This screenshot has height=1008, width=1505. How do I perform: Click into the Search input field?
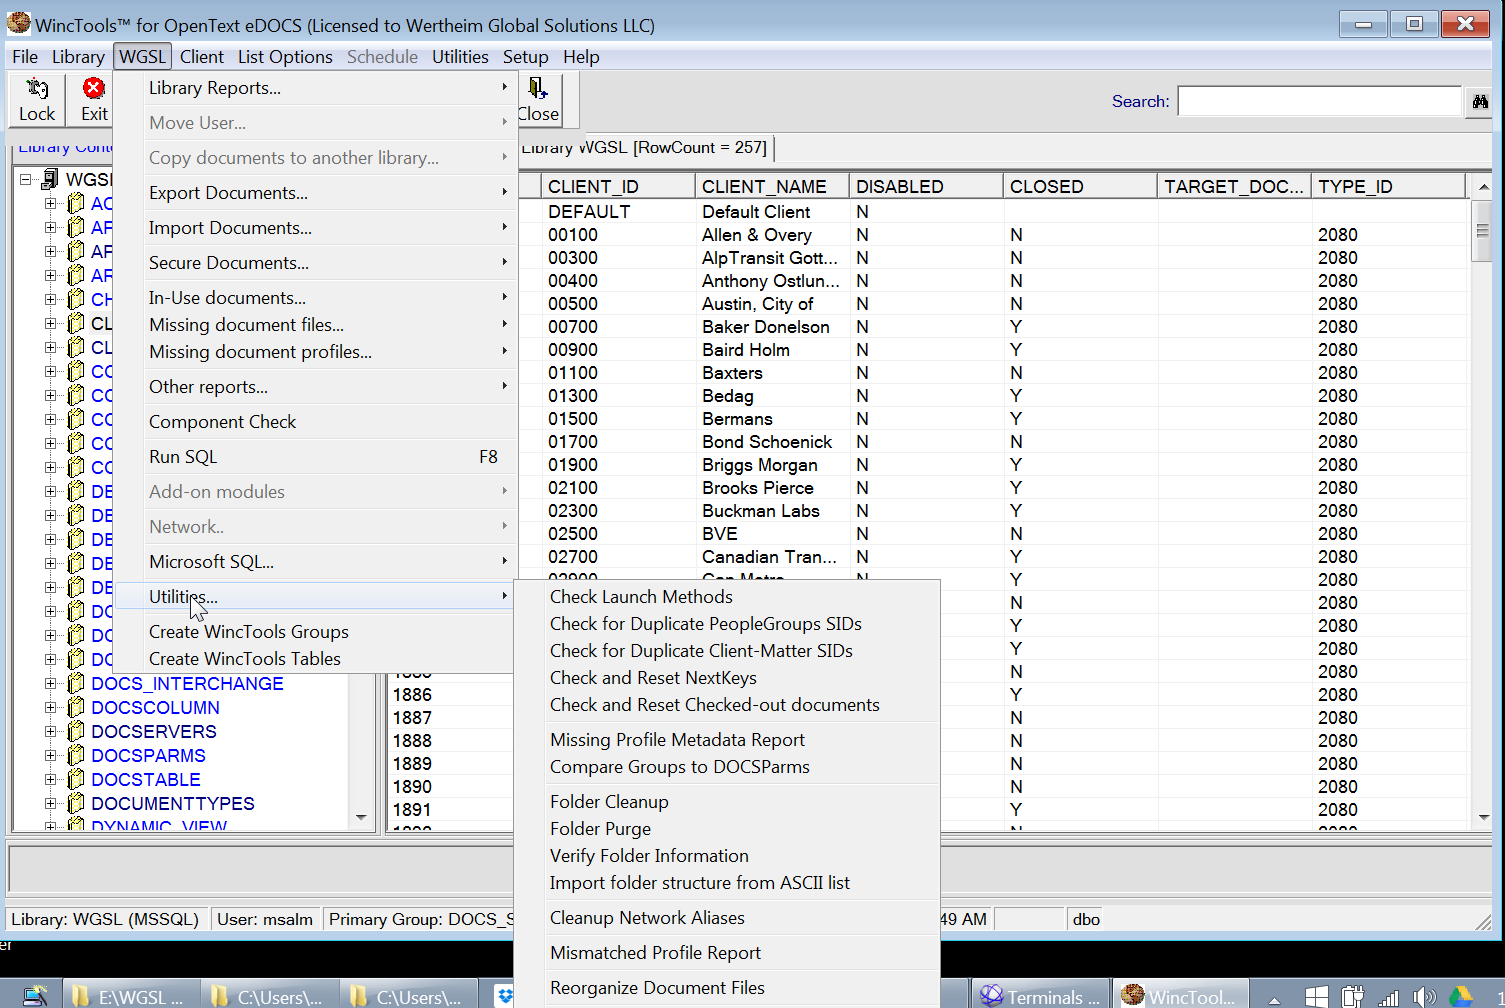point(1320,101)
